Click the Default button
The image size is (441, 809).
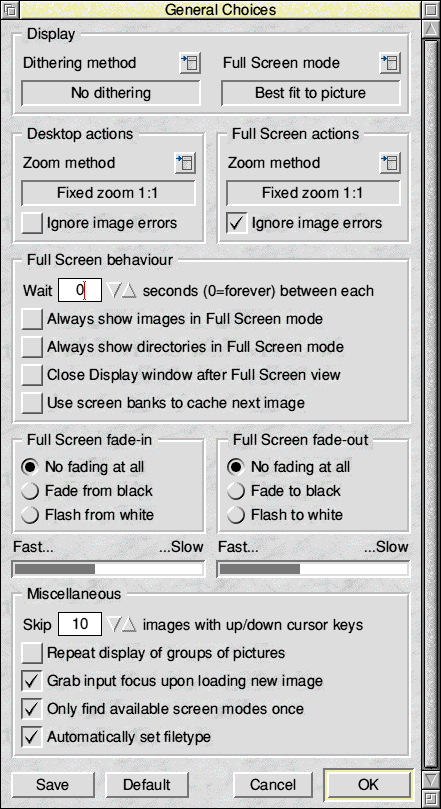pyautogui.click(x=147, y=785)
